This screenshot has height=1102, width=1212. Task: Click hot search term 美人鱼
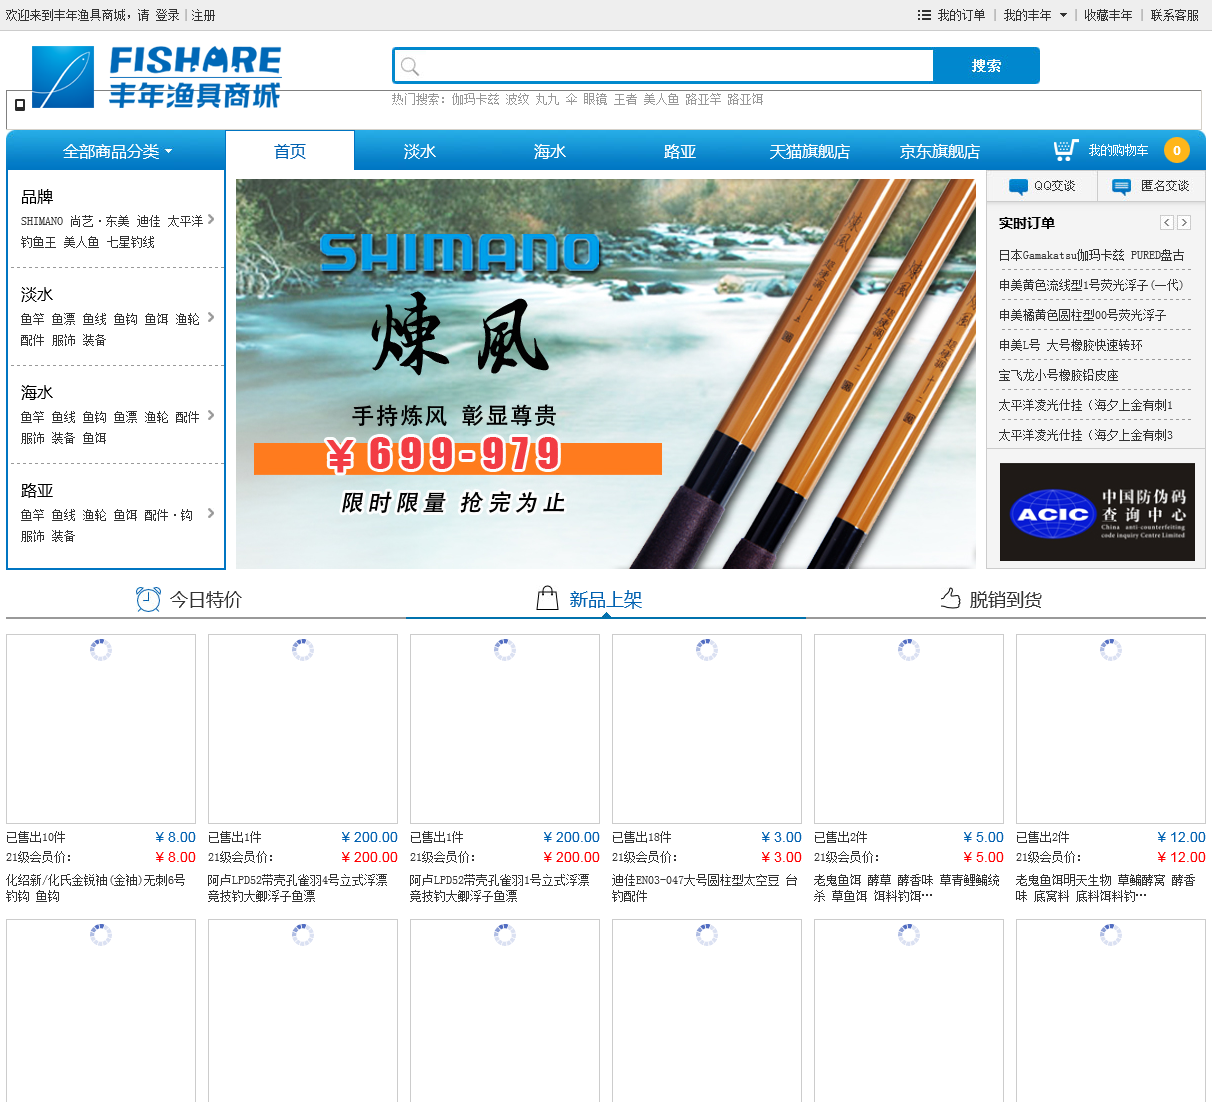[661, 99]
